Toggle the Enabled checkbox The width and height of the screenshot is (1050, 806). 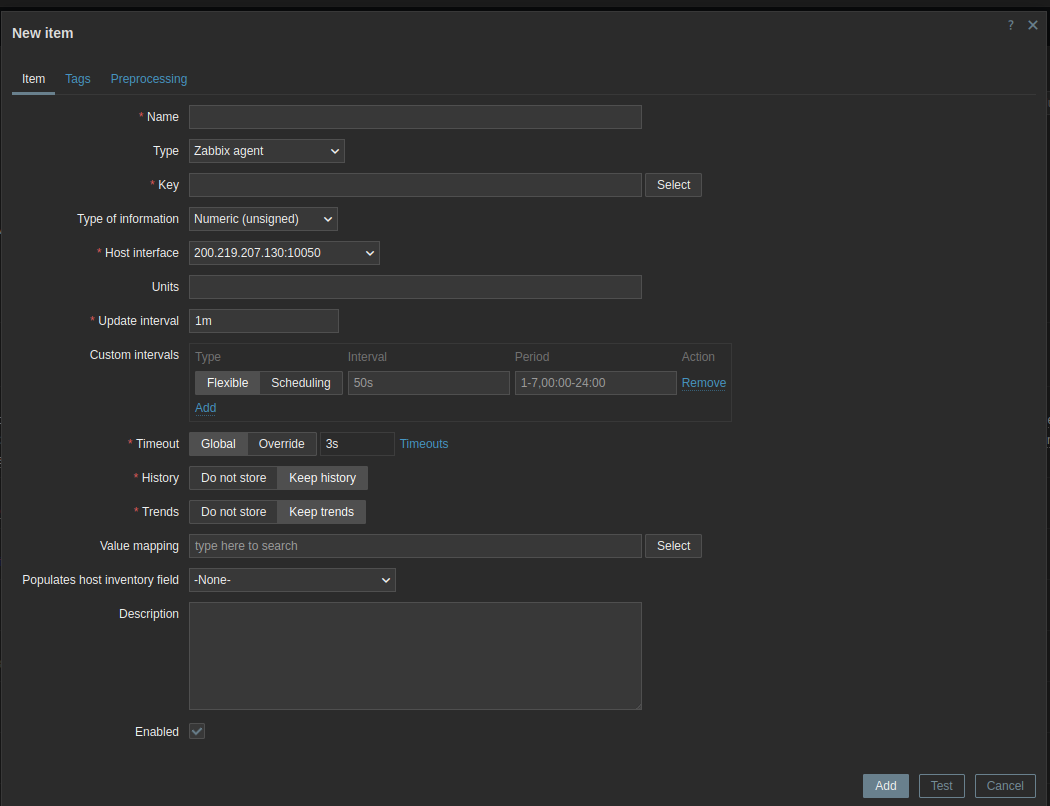[197, 732]
